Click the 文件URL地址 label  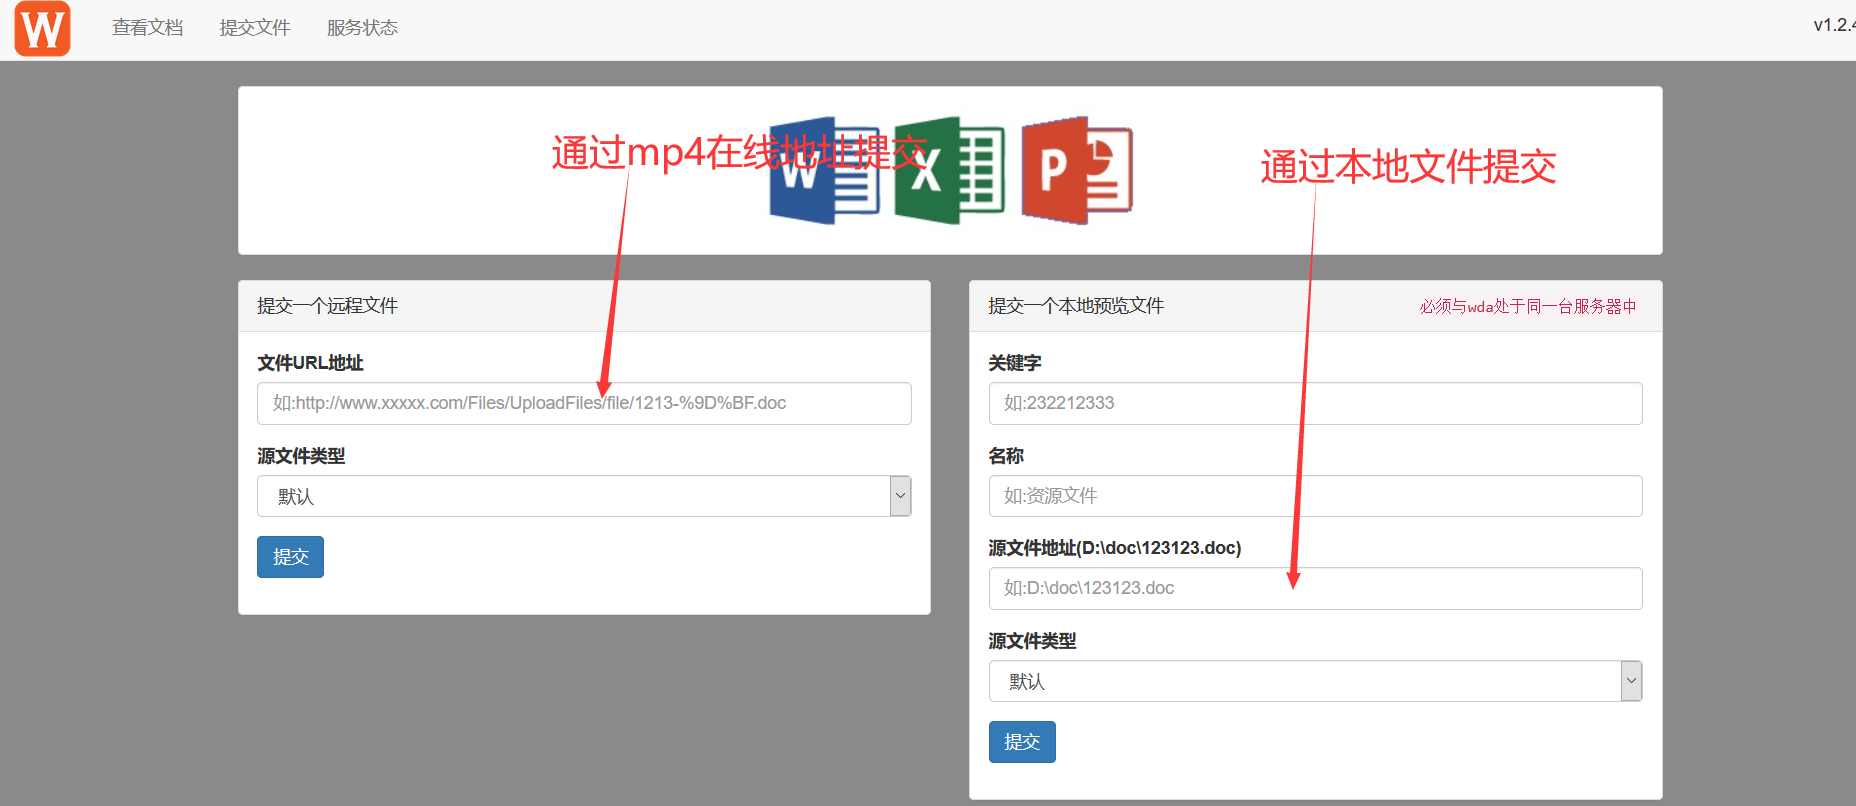tap(310, 363)
